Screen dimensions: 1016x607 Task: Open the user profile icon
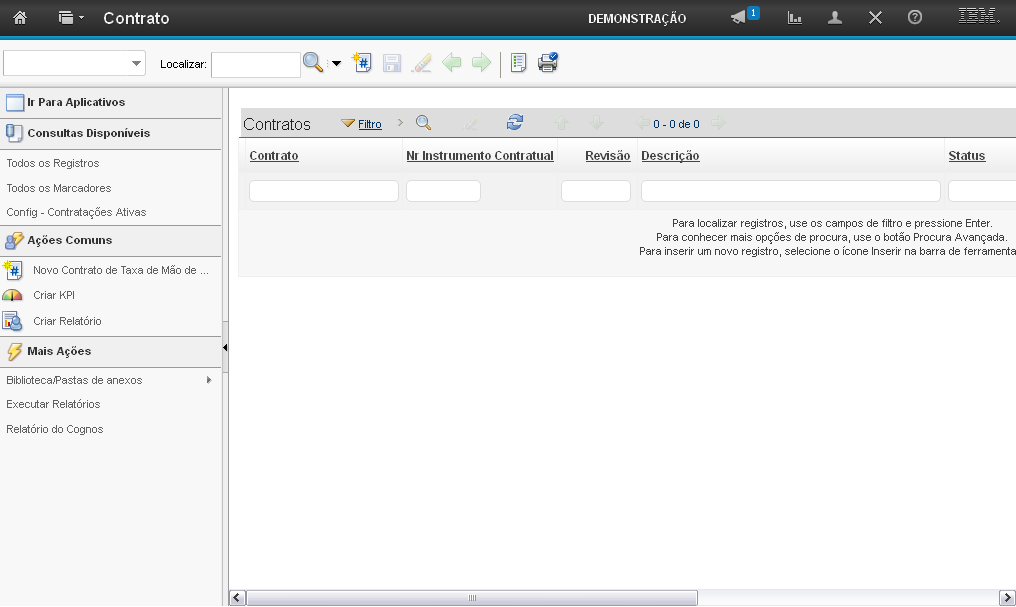point(835,18)
